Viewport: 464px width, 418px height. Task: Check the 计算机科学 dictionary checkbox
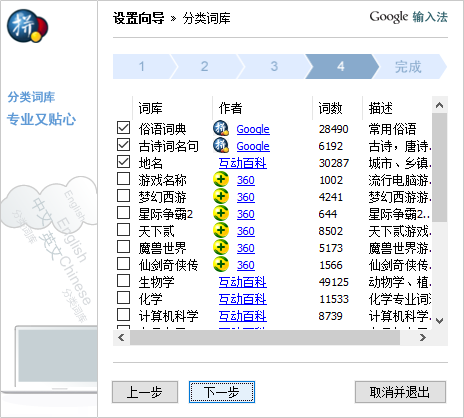(x=123, y=314)
